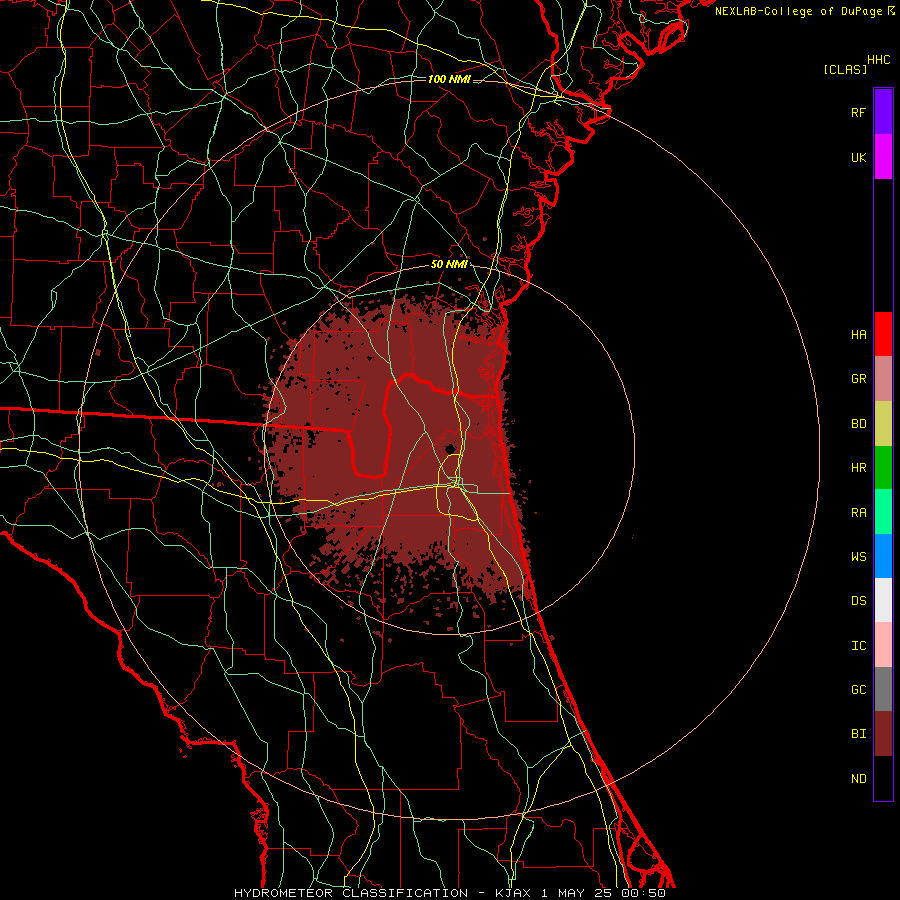
Task: Click the 00:50 timestamp
Action: click(x=643, y=893)
